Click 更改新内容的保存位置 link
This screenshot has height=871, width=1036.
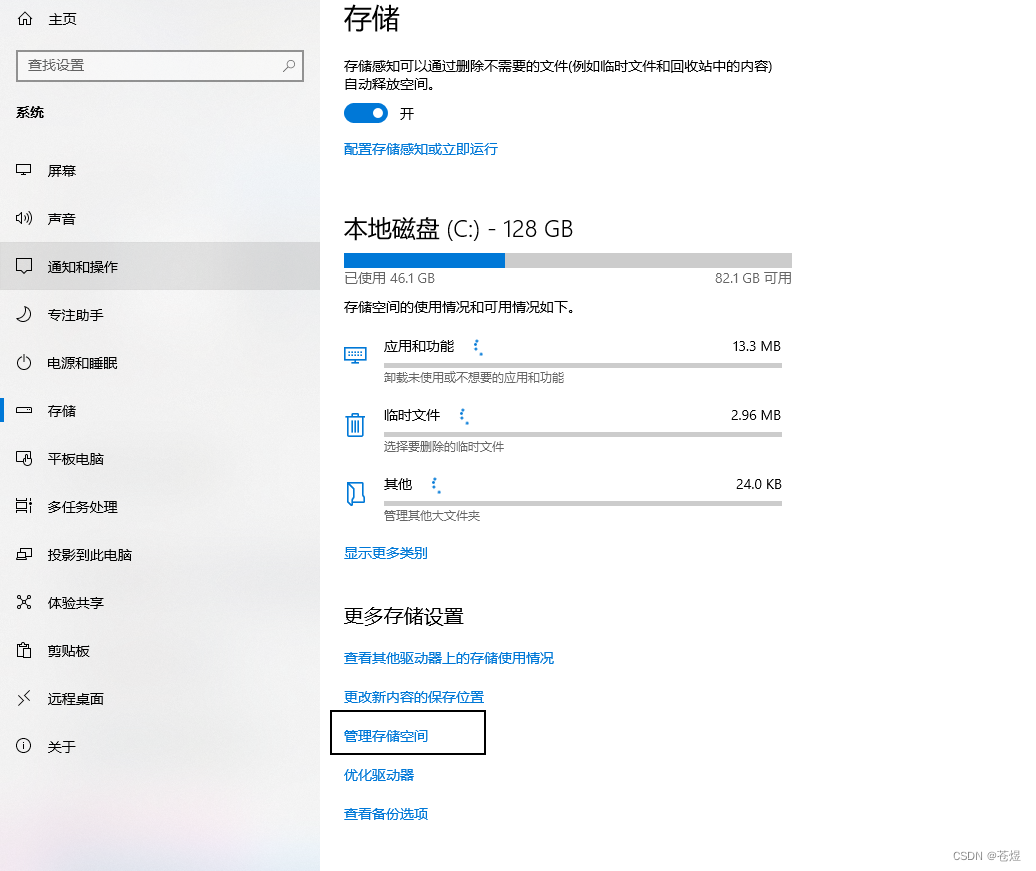414,697
